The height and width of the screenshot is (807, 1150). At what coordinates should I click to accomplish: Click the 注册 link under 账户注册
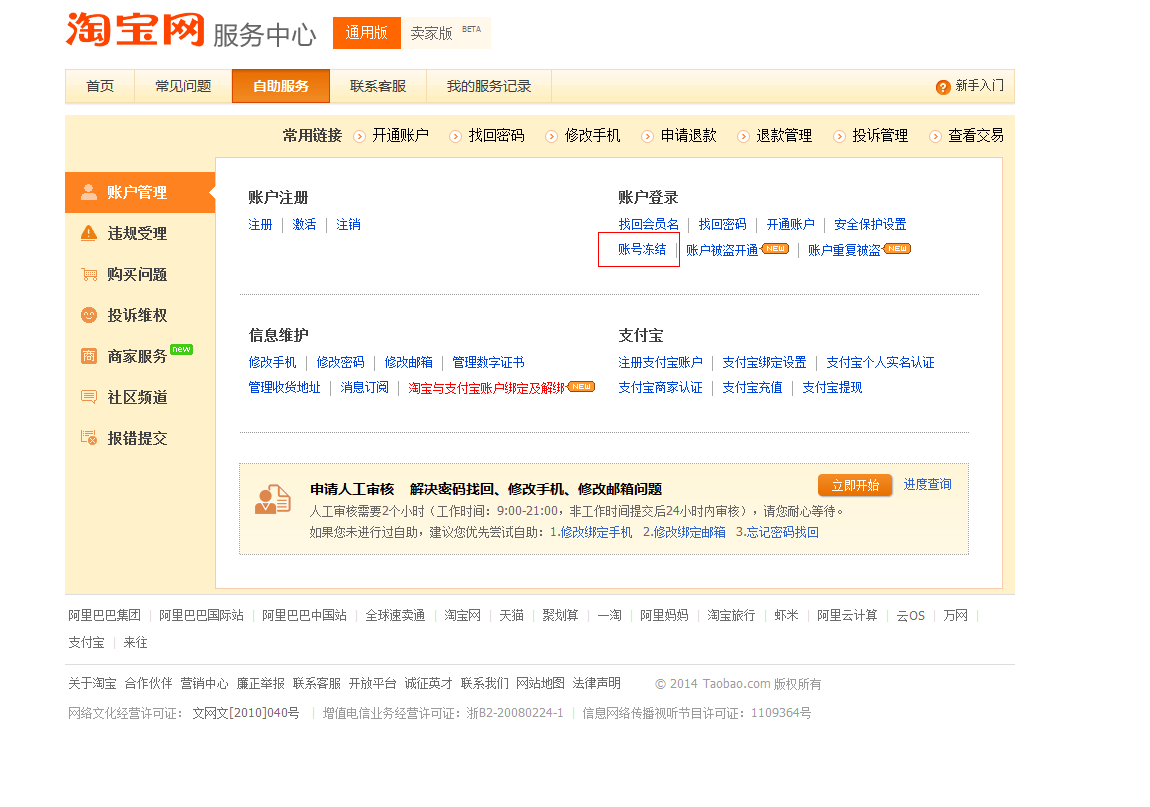click(260, 224)
